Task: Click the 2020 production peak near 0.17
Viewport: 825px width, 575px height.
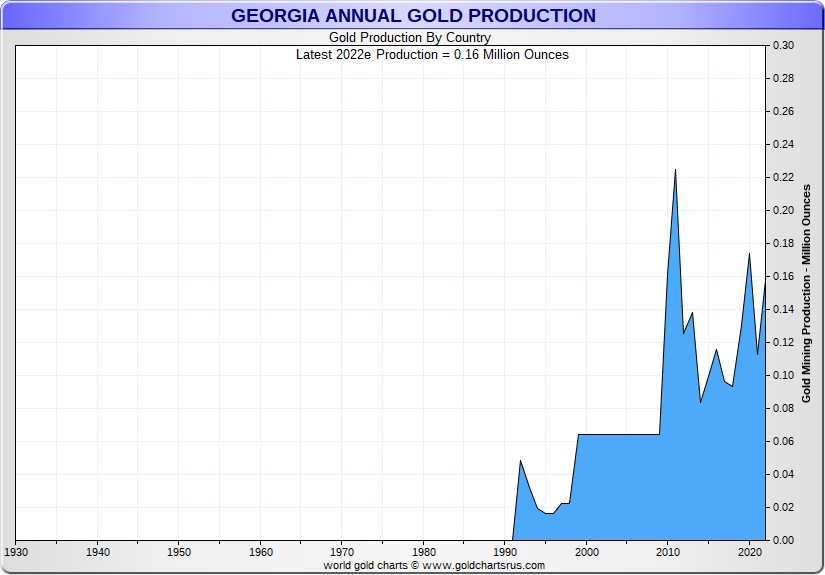Action: click(749, 254)
